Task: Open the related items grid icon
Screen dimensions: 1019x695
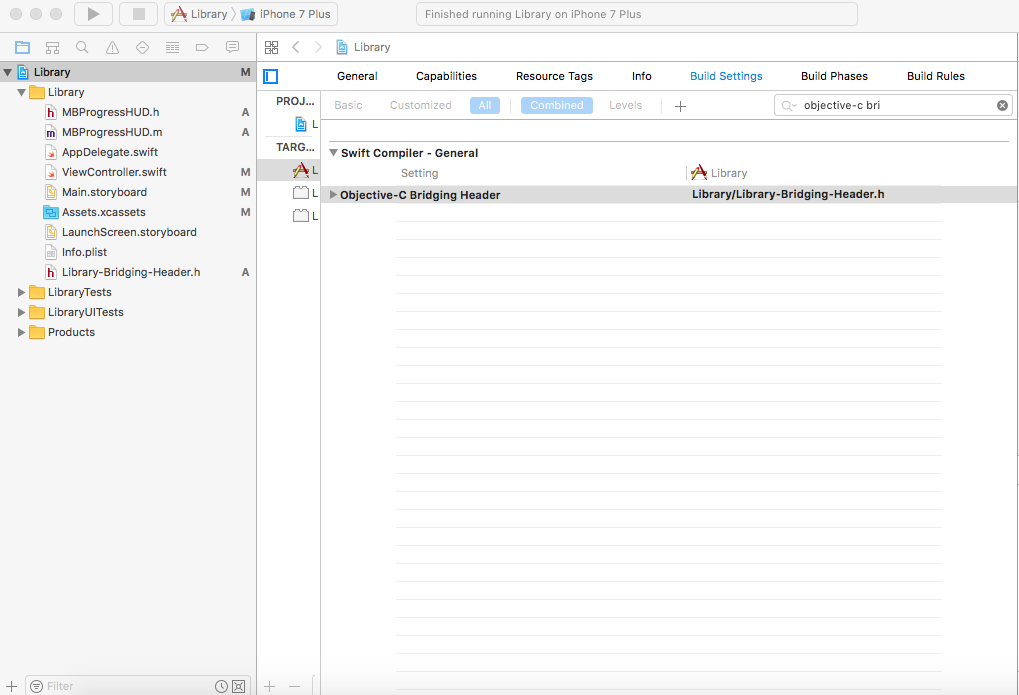Action: (x=271, y=46)
